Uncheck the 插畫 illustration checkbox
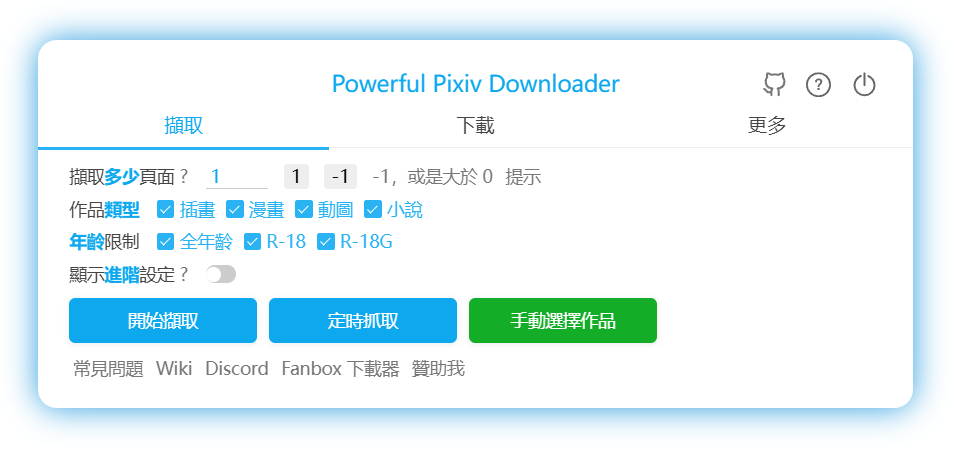Viewport: 954px width, 454px height. (165, 210)
